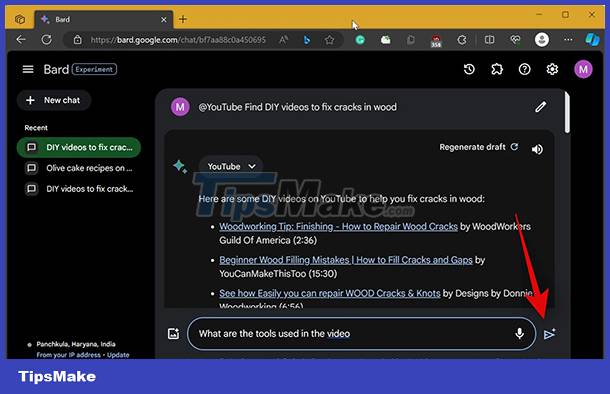
Task: Click the Experiment badge next to Bard
Action: (94, 69)
